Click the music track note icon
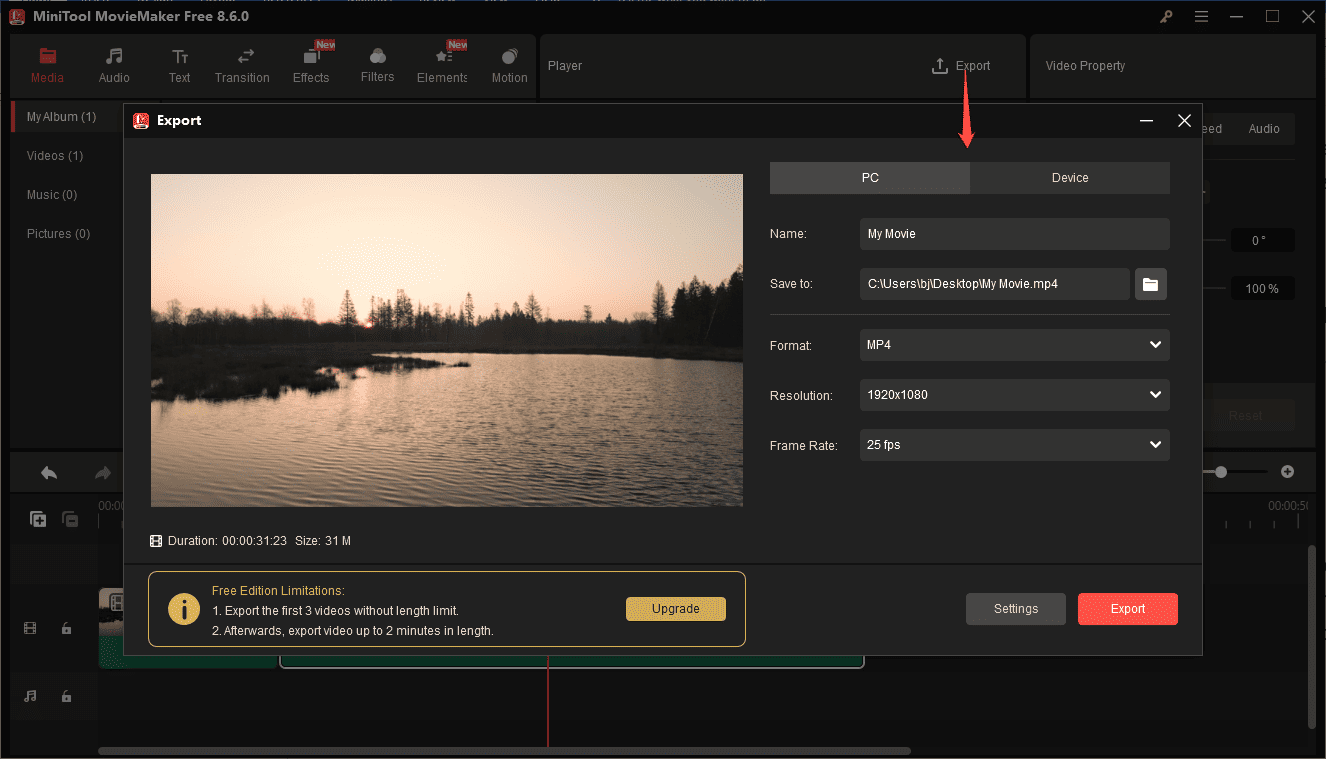 (x=30, y=696)
